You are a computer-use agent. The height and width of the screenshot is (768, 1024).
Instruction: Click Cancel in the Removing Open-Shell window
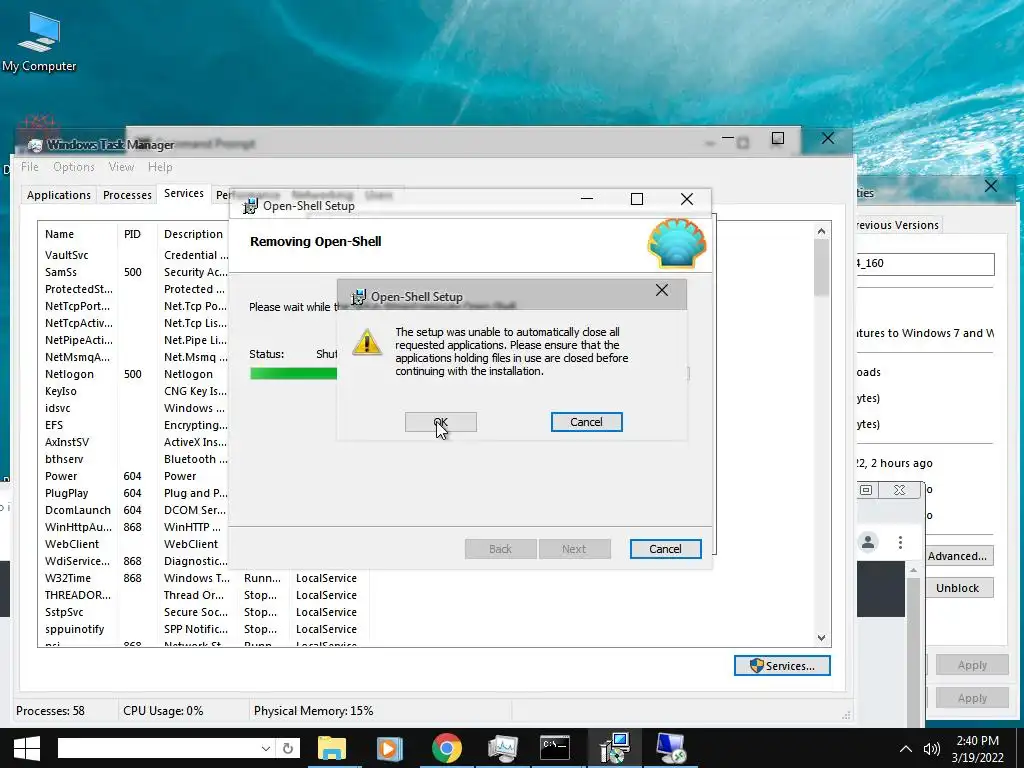click(665, 549)
